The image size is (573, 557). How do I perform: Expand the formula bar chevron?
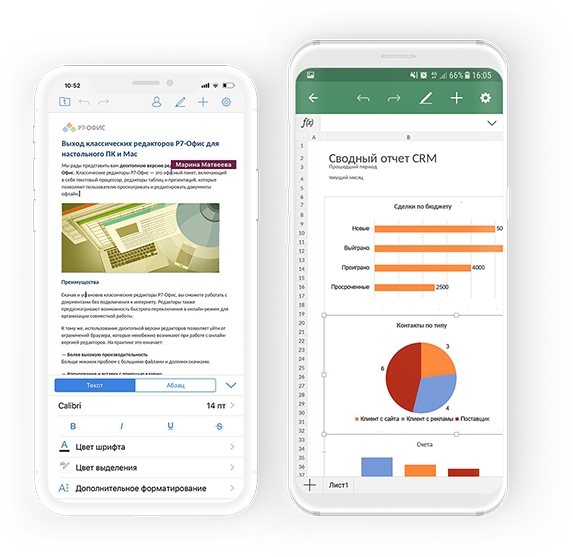[x=492, y=123]
